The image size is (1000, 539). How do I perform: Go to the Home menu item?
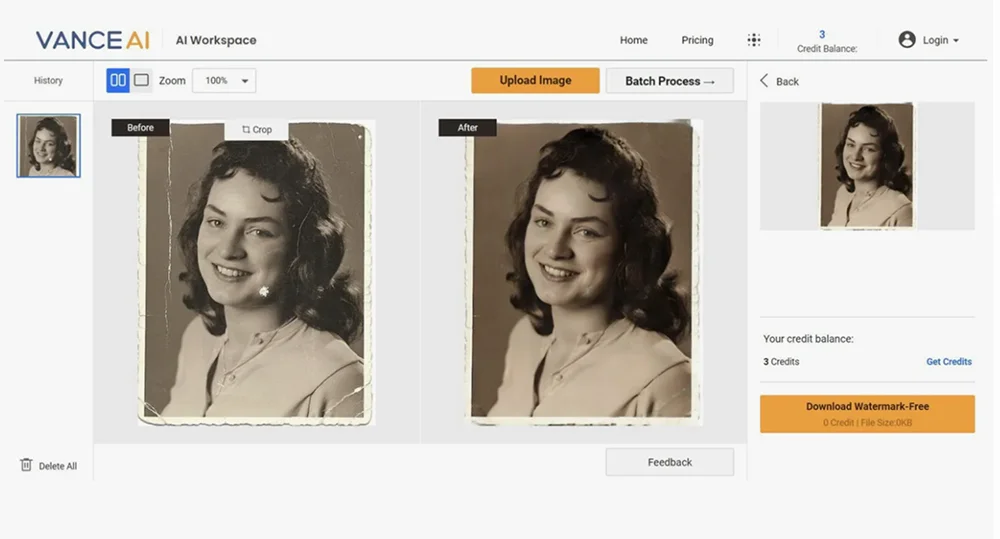point(633,40)
